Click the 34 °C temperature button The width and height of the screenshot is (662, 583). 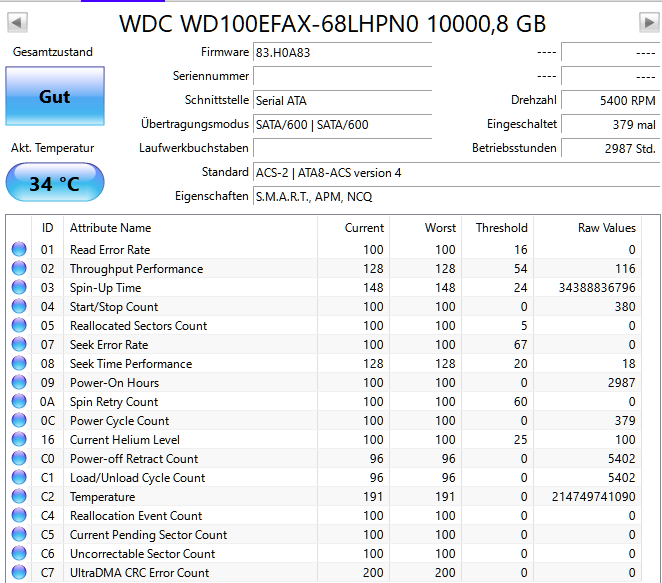click(55, 183)
